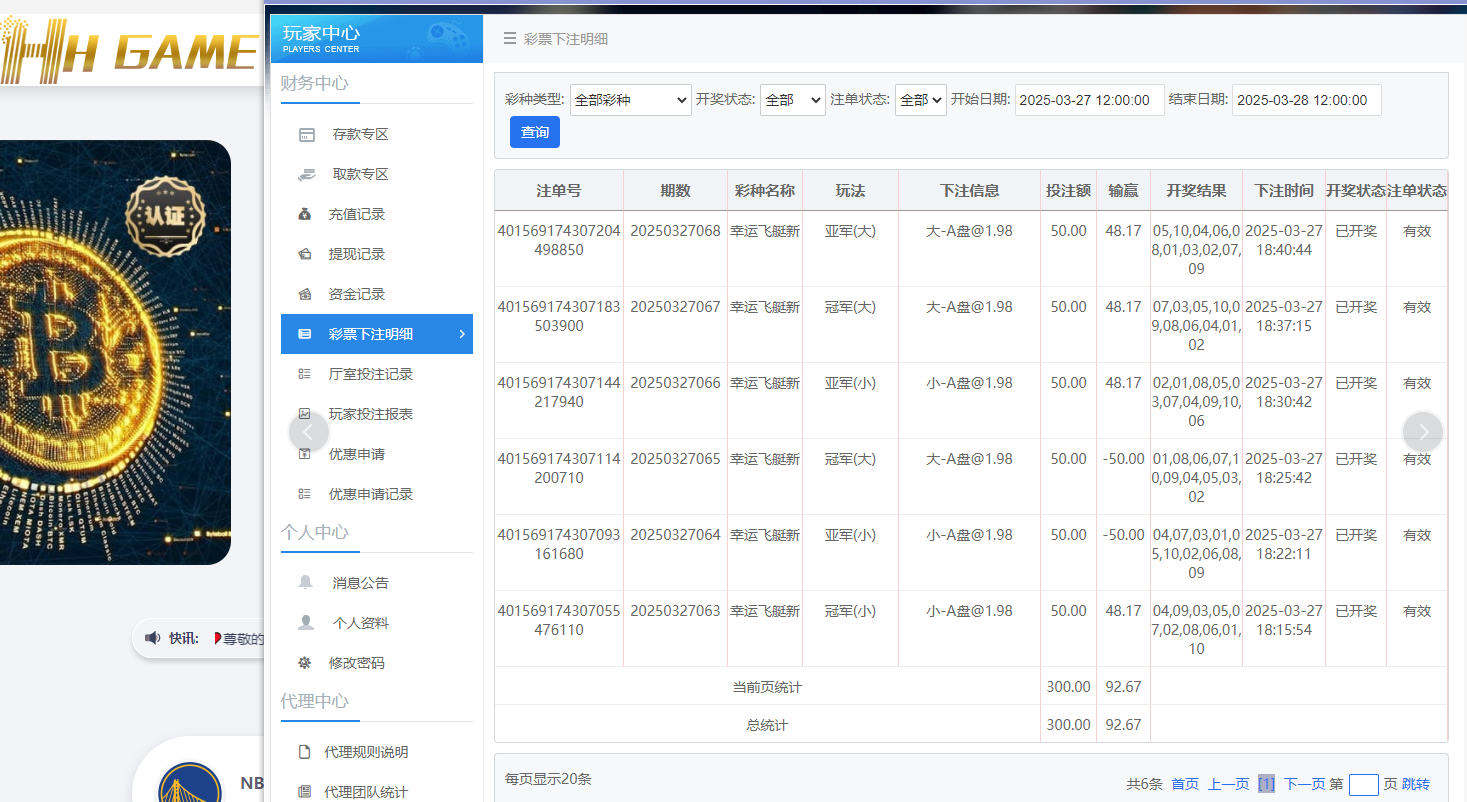
Task: Open 消息公告 via its bell icon
Action: pos(306,581)
